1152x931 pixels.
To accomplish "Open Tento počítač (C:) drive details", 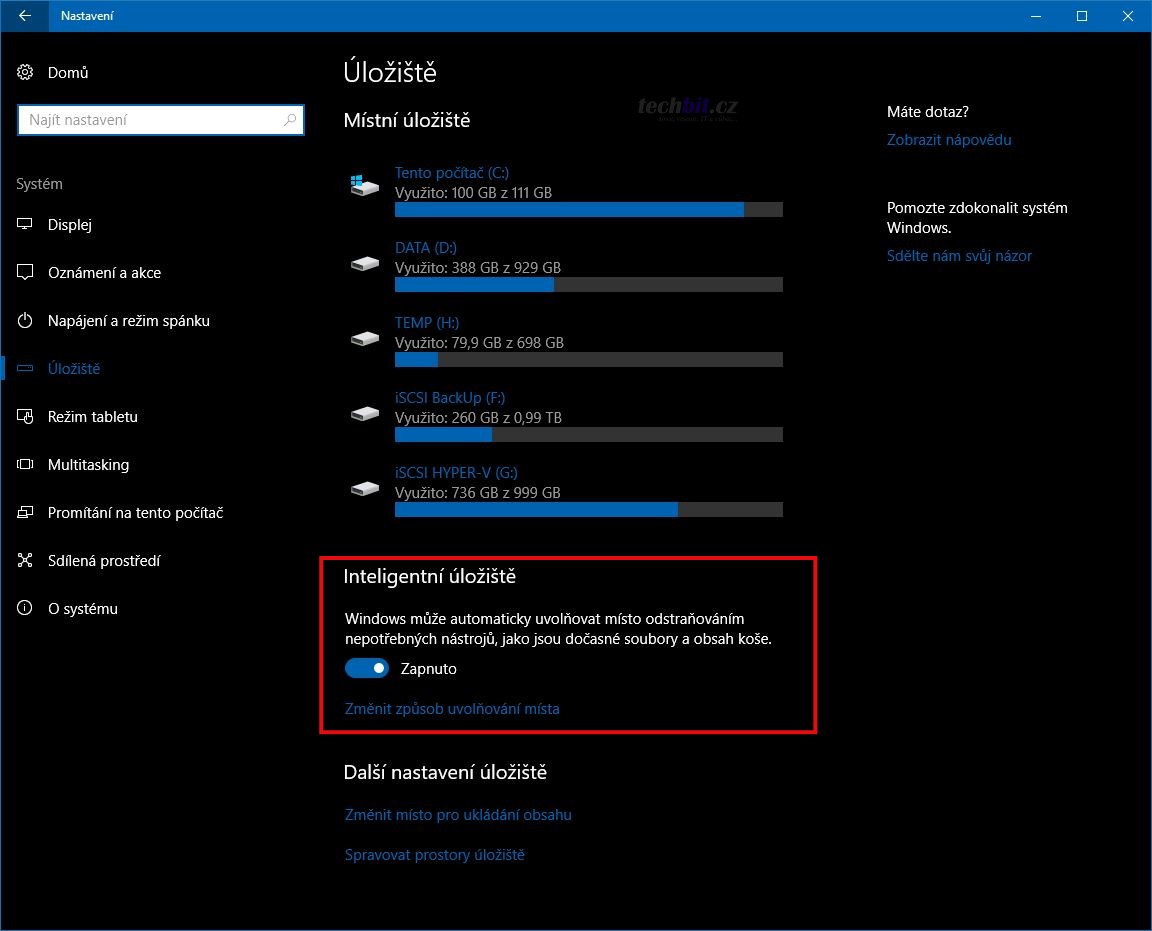I will coord(451,173).
